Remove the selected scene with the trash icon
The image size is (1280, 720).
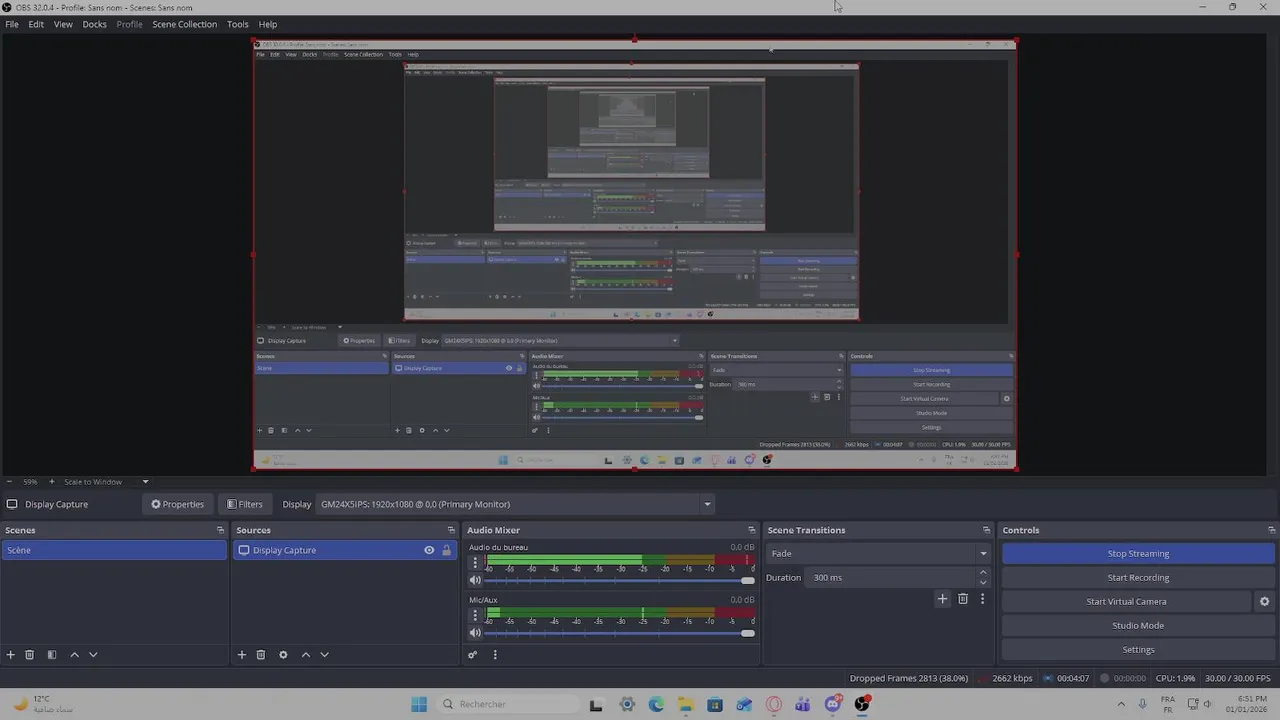[30, 655]
